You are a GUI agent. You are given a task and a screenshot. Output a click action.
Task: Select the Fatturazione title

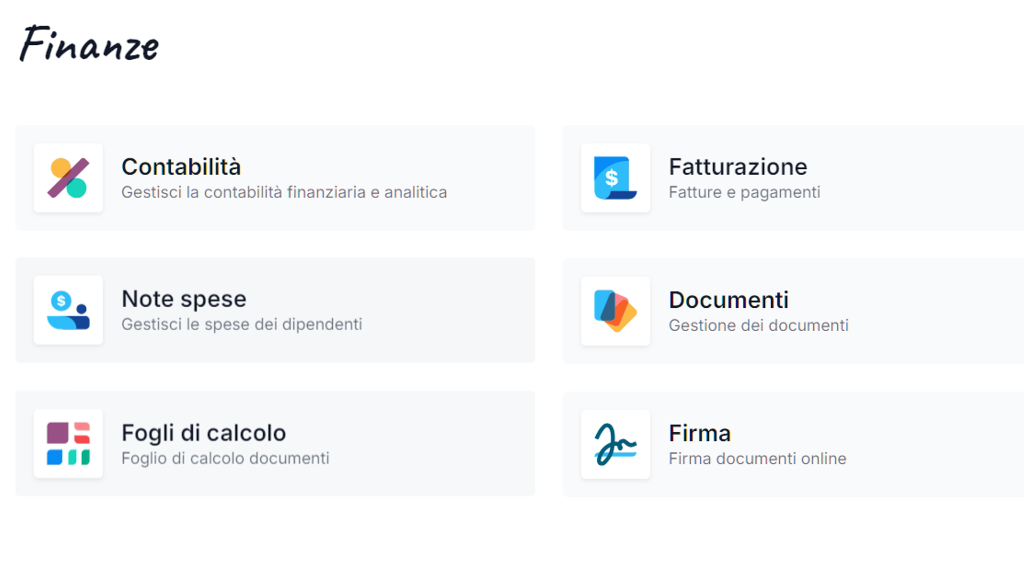click(x=738, y=167)
